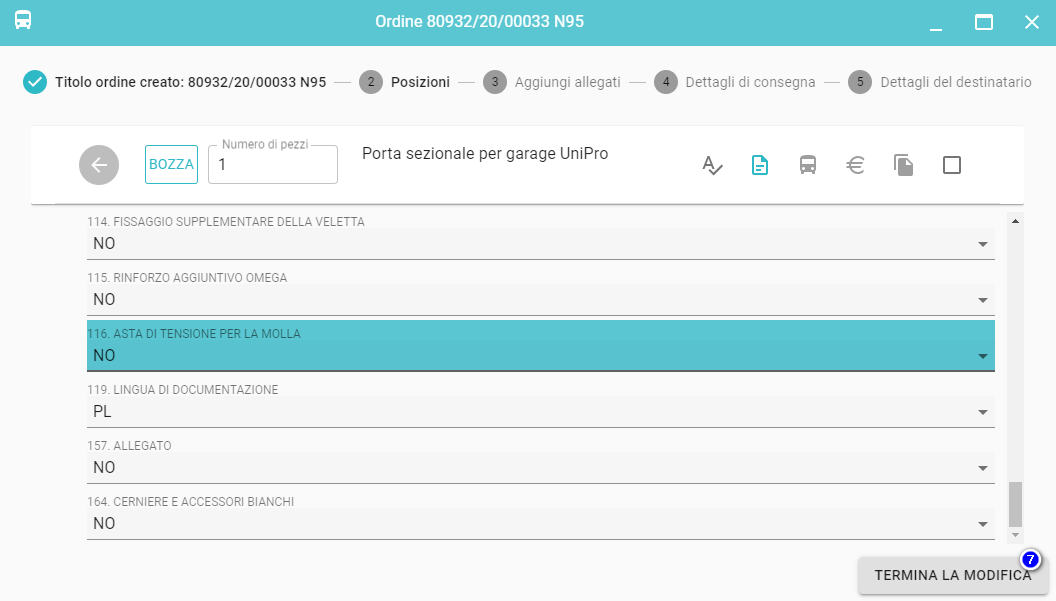Click the Numero di pezzi input field
Viewport: 1056px width, 601px height.
[273, 166]
